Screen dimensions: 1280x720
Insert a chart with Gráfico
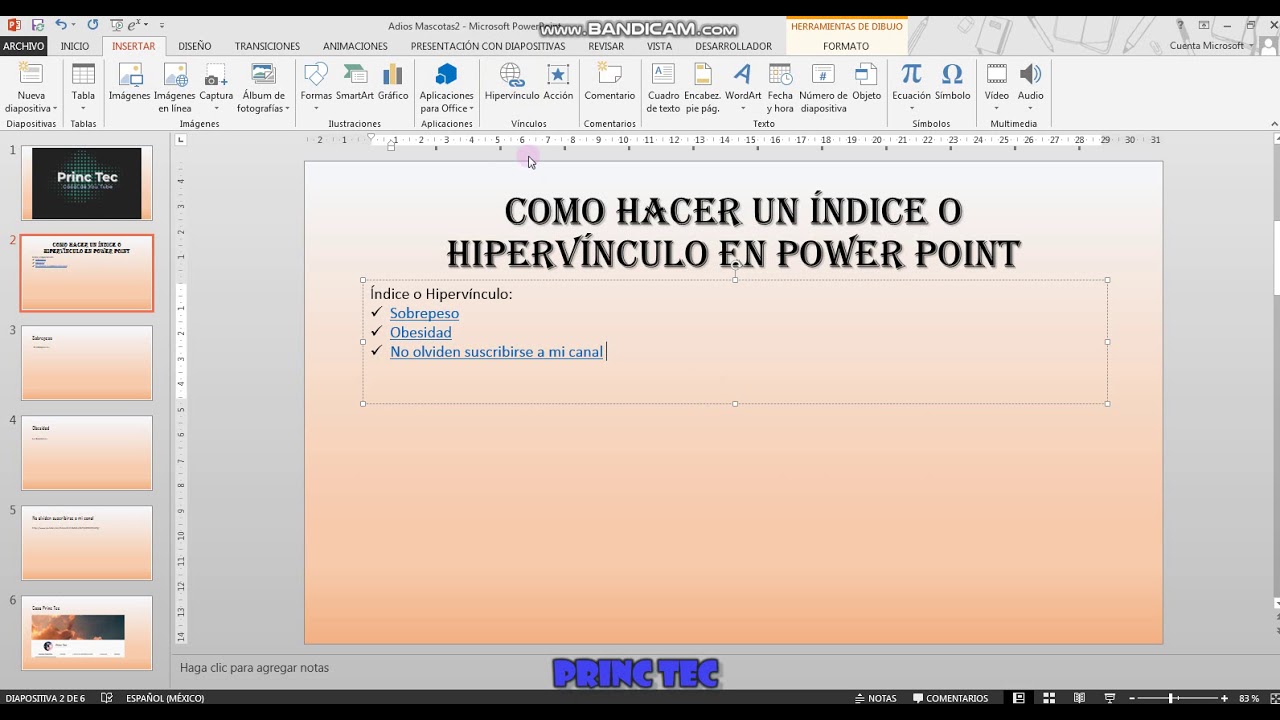pyautogui.click(x=393, y=82)
